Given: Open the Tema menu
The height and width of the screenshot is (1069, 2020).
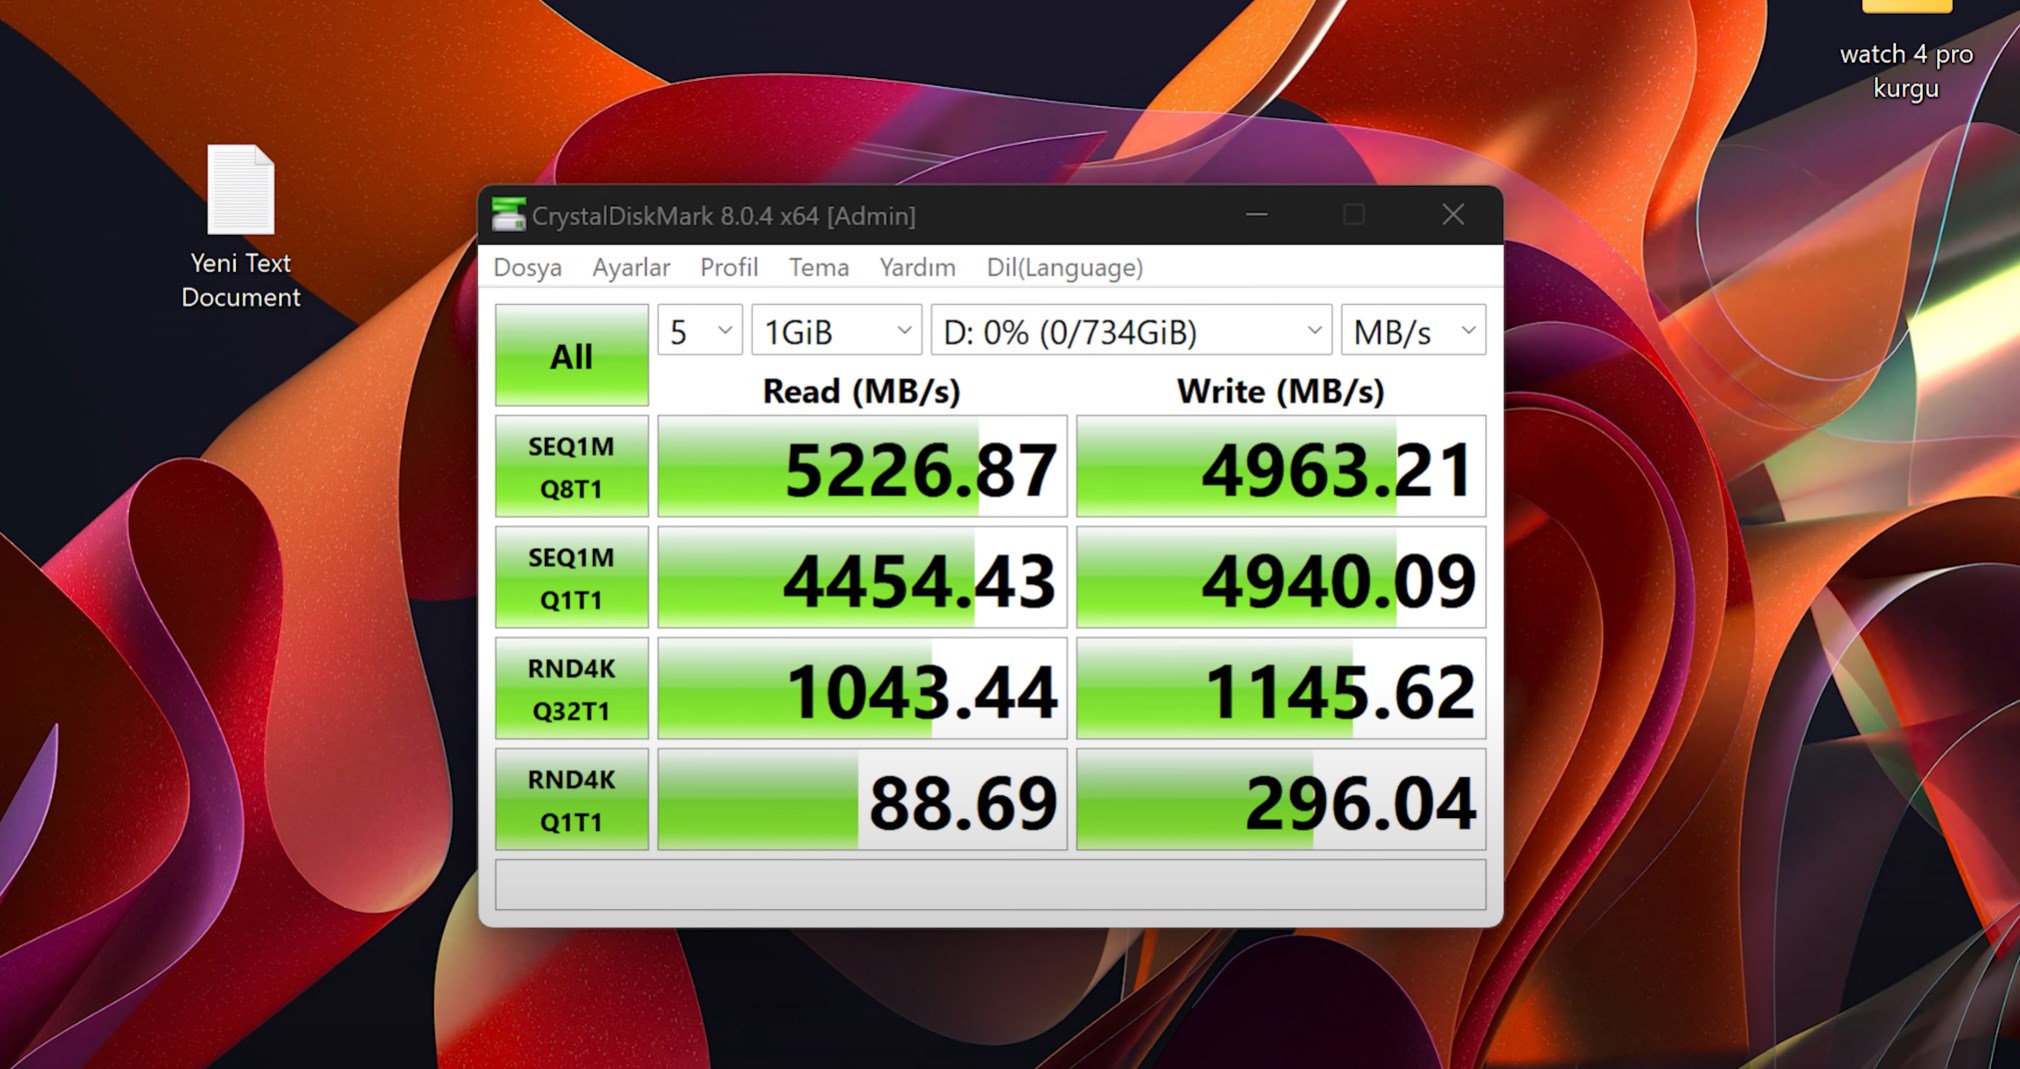Looking at the screenshot, I should click(x=818, y=267).
